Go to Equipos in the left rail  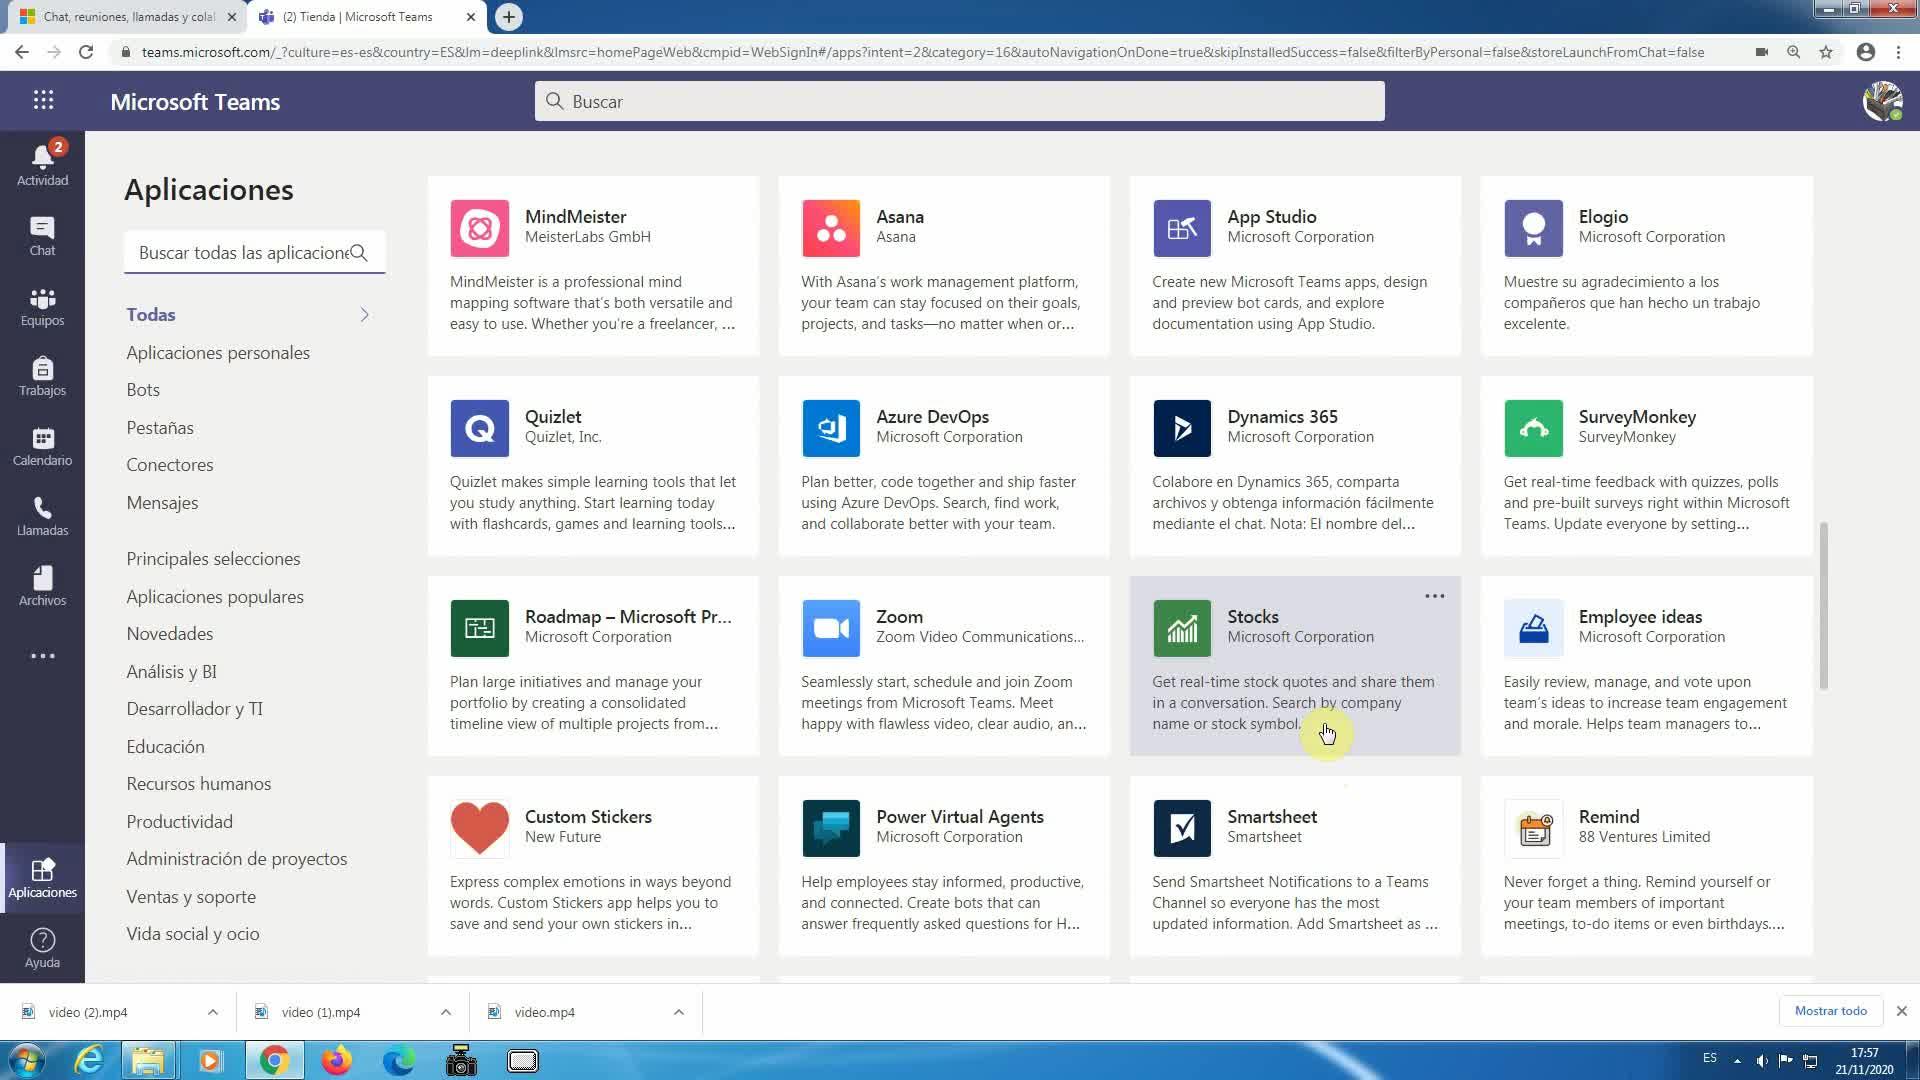point(42,306)
